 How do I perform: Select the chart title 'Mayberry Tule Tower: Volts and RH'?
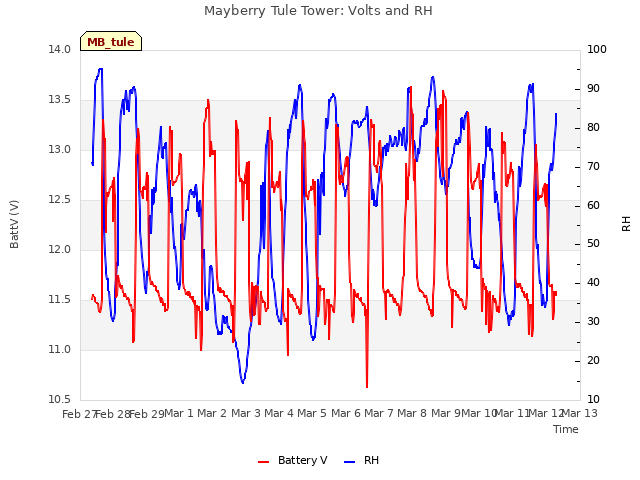click(x=318, y=11)
